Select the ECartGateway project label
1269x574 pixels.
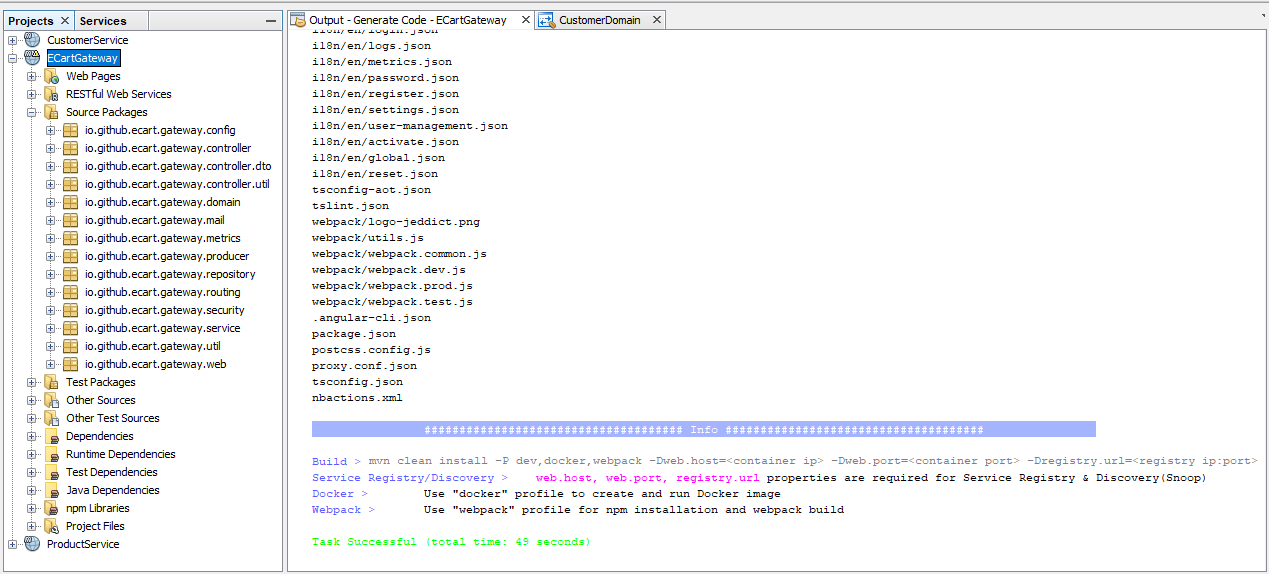click(83, 58)
